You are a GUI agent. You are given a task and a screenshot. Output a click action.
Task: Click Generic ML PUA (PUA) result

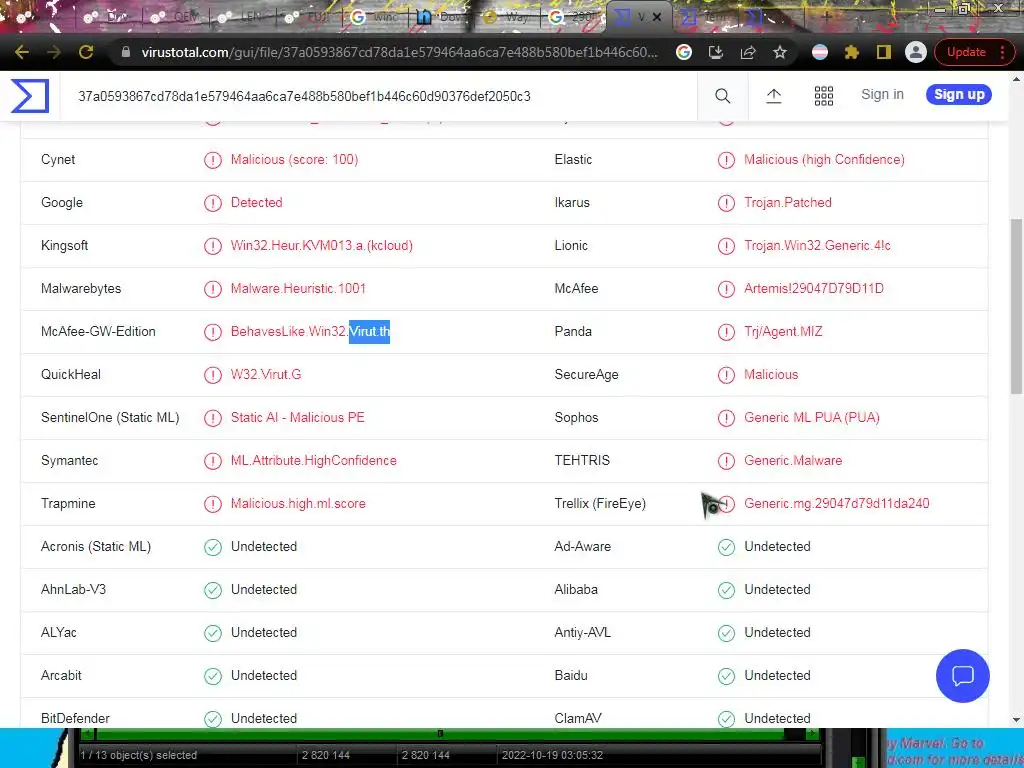(x=812, y=418)
